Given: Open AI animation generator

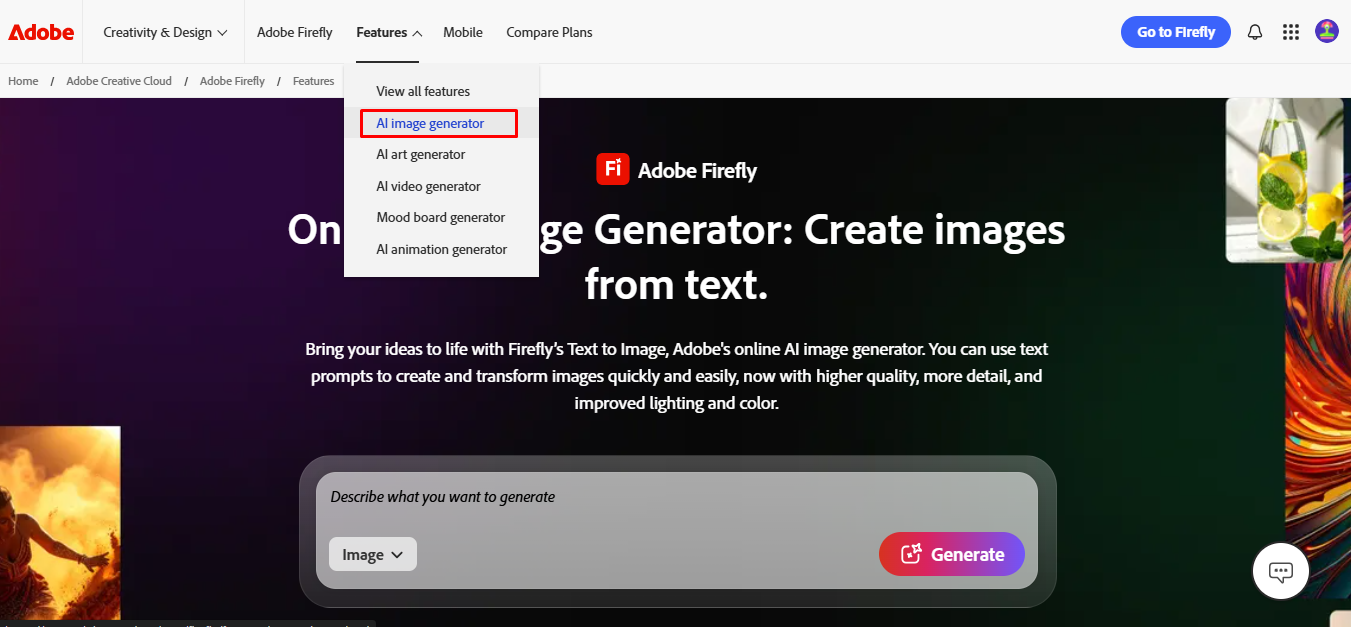Looking at the screenshot, I should (441, 249).
